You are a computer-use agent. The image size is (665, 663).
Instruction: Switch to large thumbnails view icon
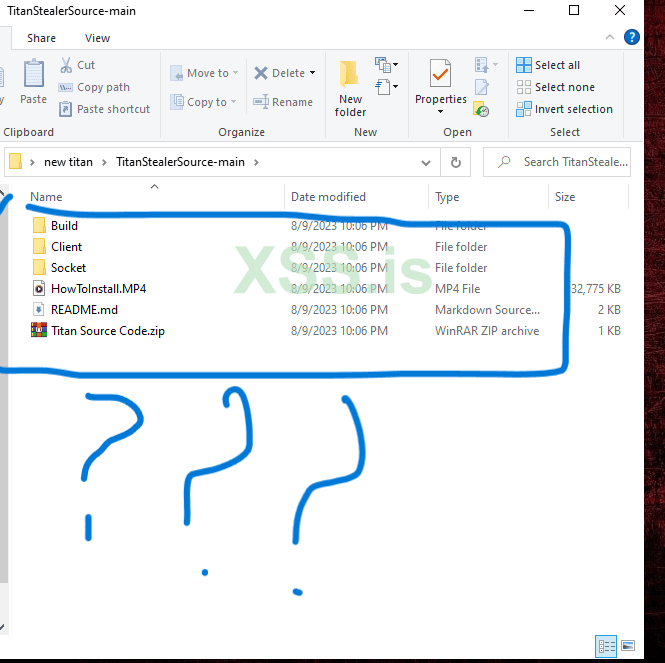point(628,646)
